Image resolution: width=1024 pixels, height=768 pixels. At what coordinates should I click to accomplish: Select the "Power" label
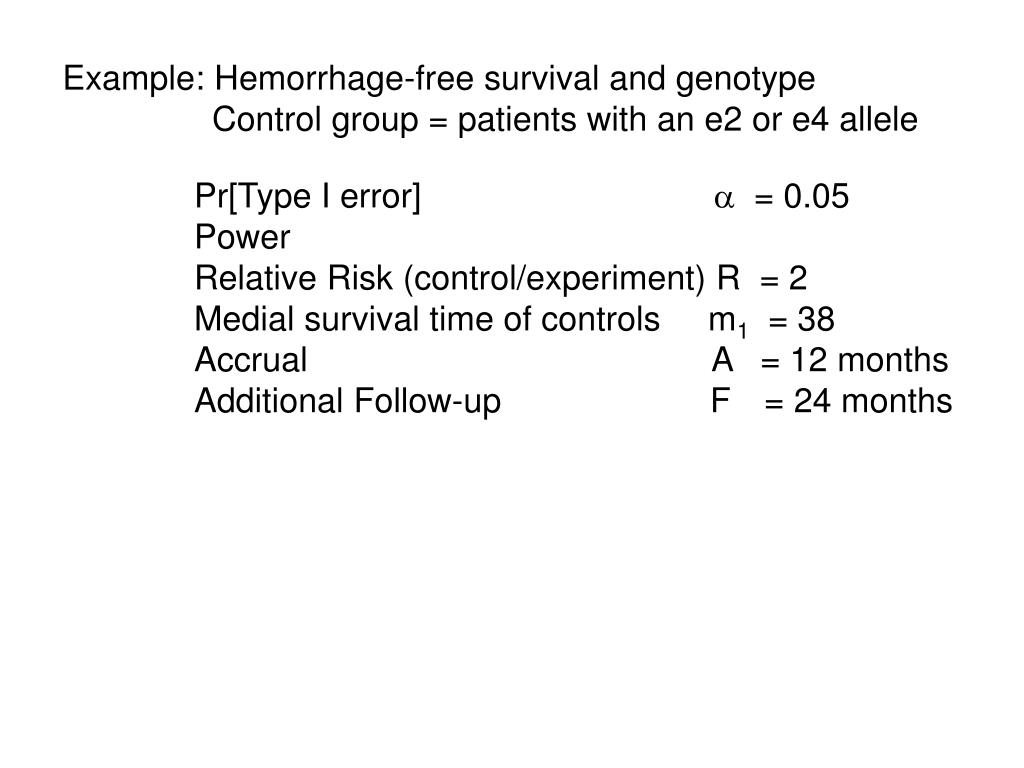[243, 238]
